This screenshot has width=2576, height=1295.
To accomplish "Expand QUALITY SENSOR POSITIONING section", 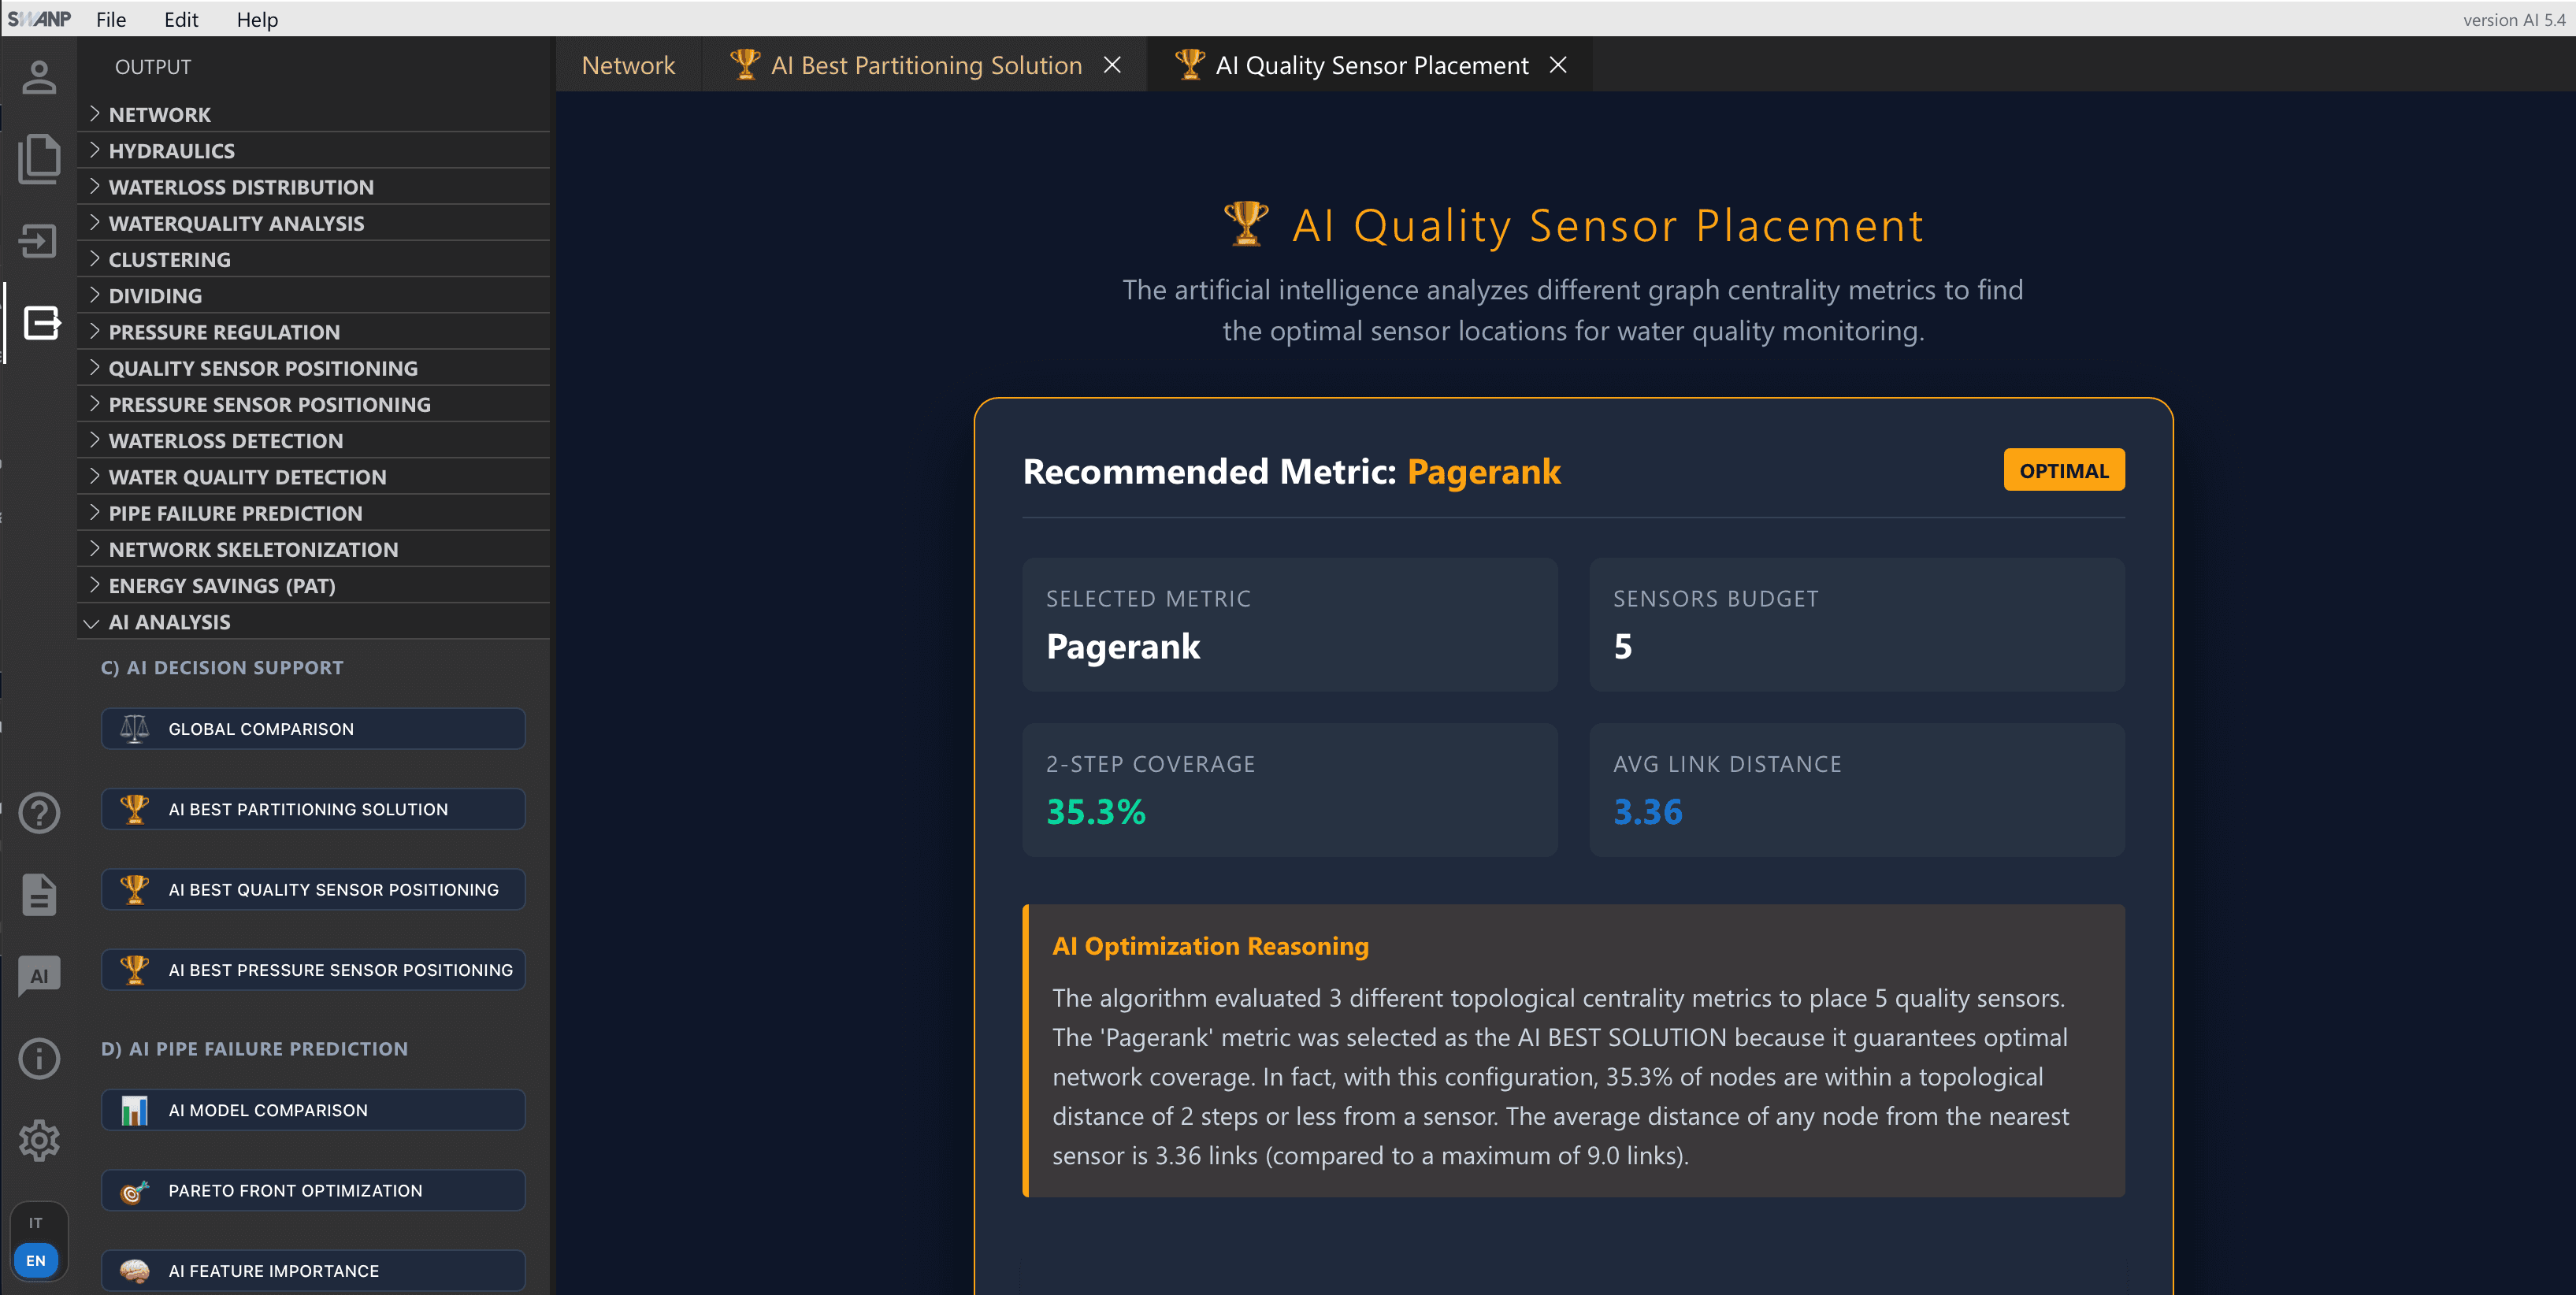I will click(x=313, y=368).
